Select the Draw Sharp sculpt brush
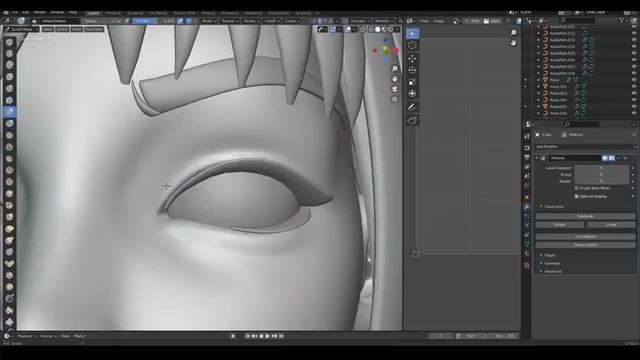 pos(9,53)
